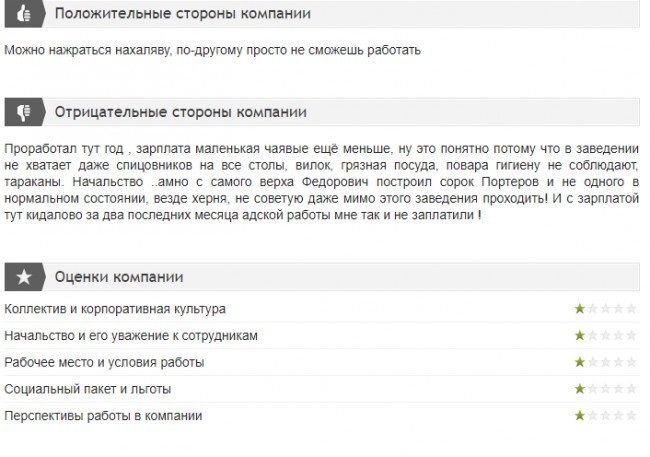Screen dimensions: 650x457
Task: Click the Перспективы работы в компании label
Action: 103,414
